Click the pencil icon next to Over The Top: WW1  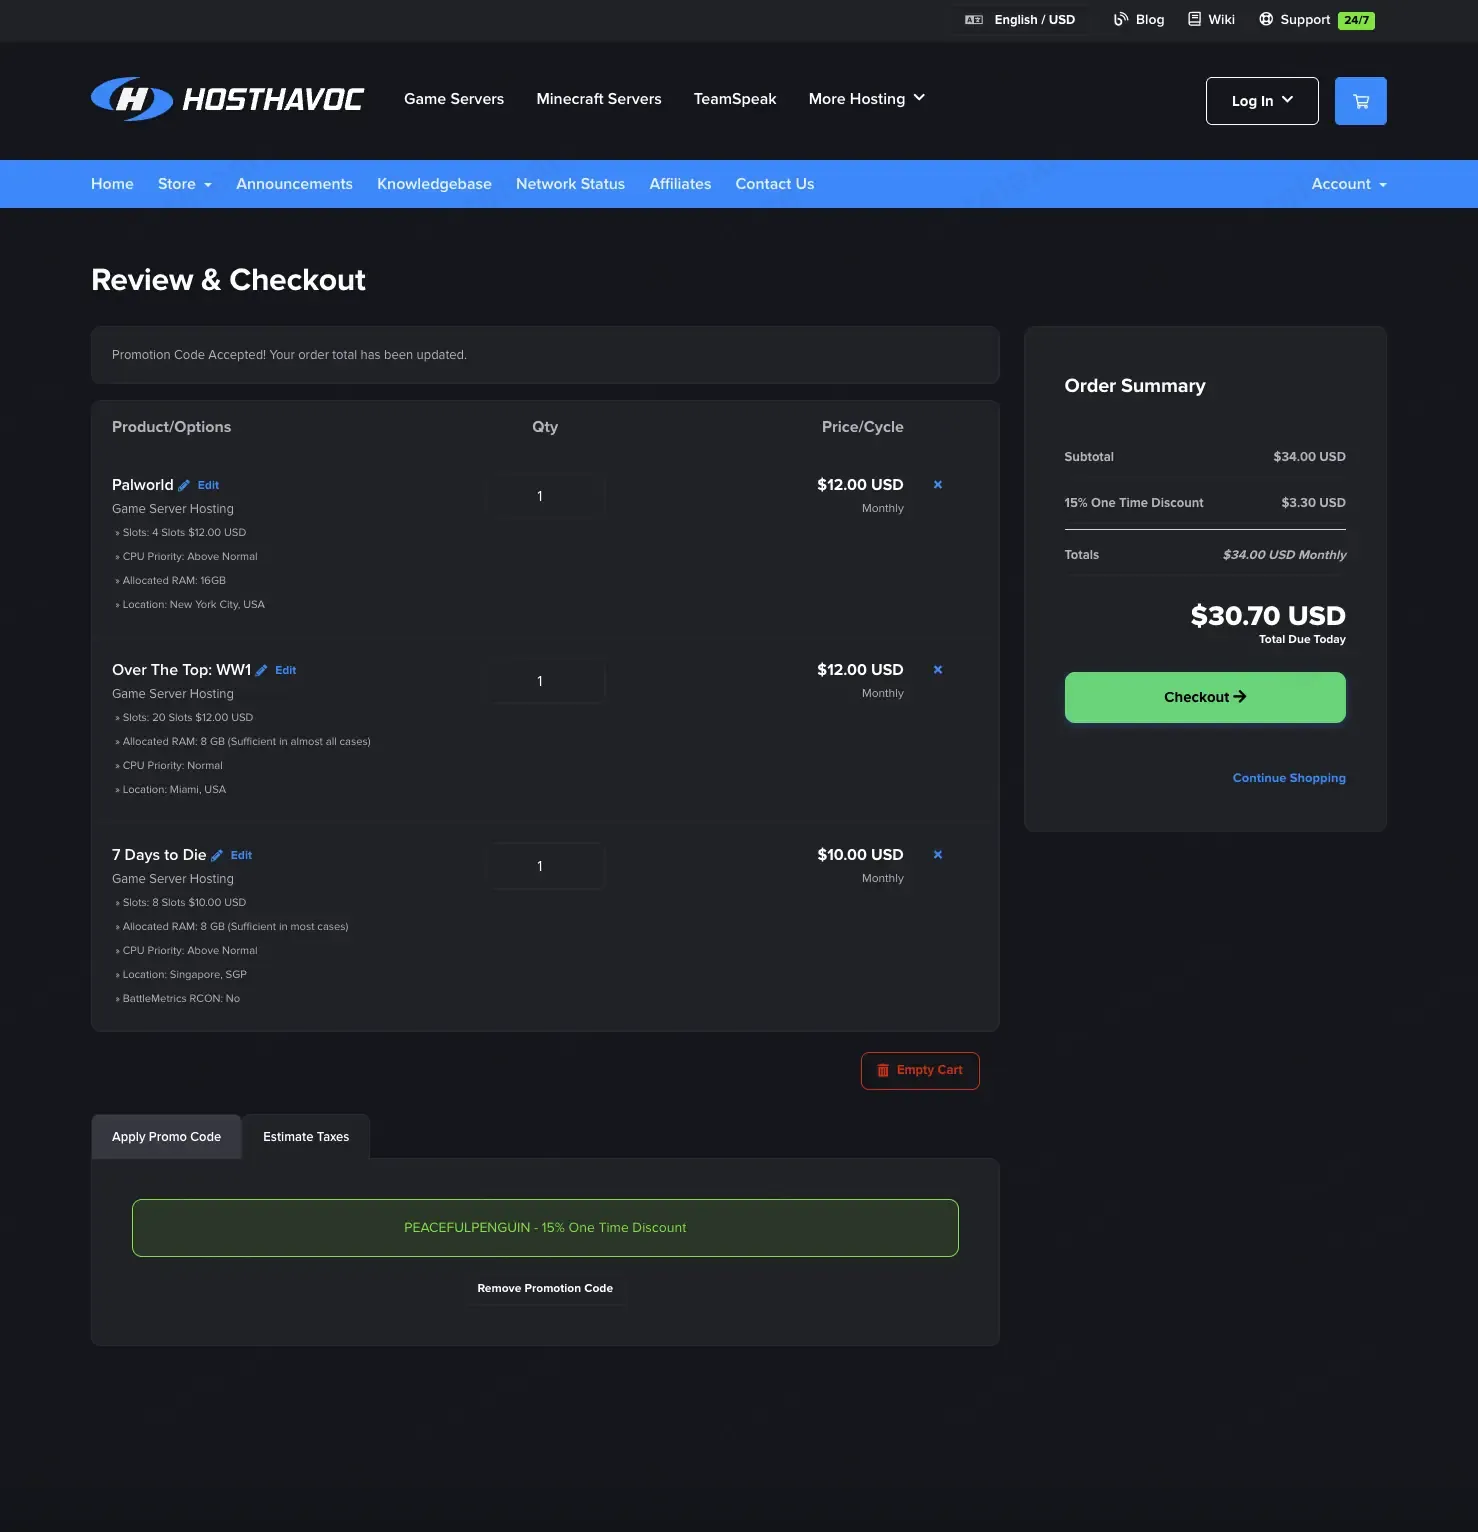coord(262,670)
